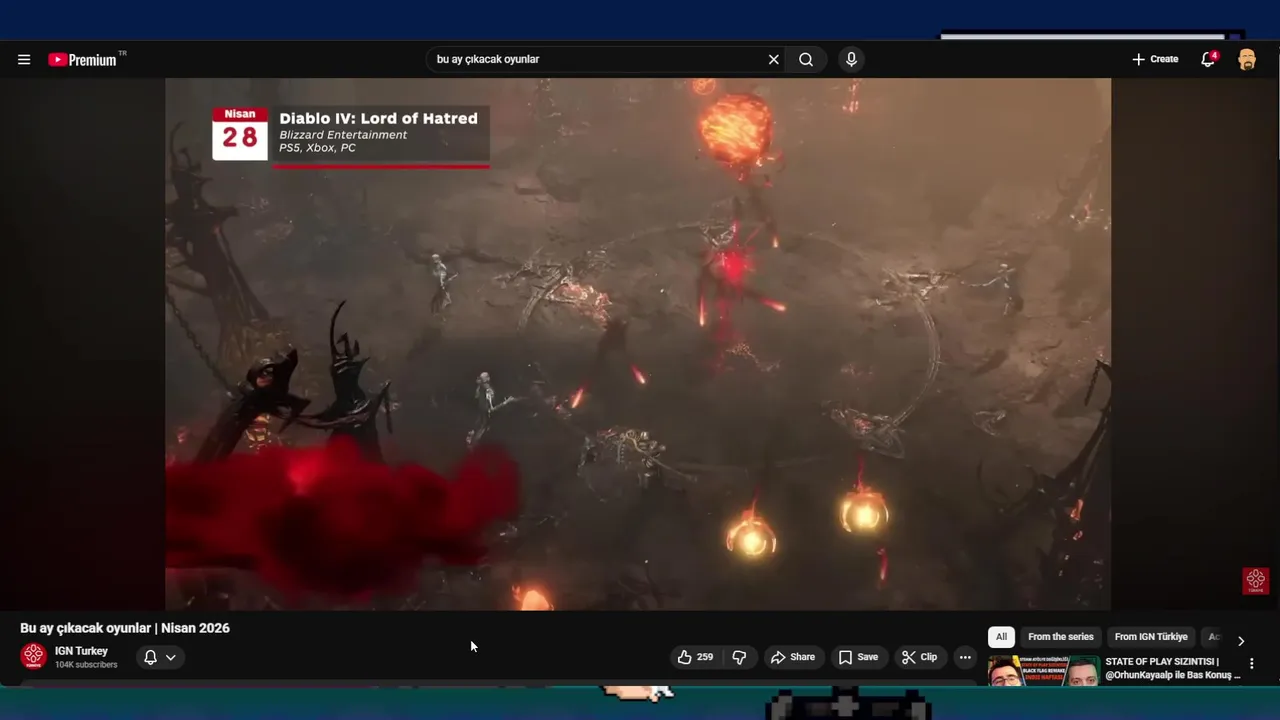Select the All filter chip
The height and width of the screenshot is (720, 1280).
[x=1001, y=637]
